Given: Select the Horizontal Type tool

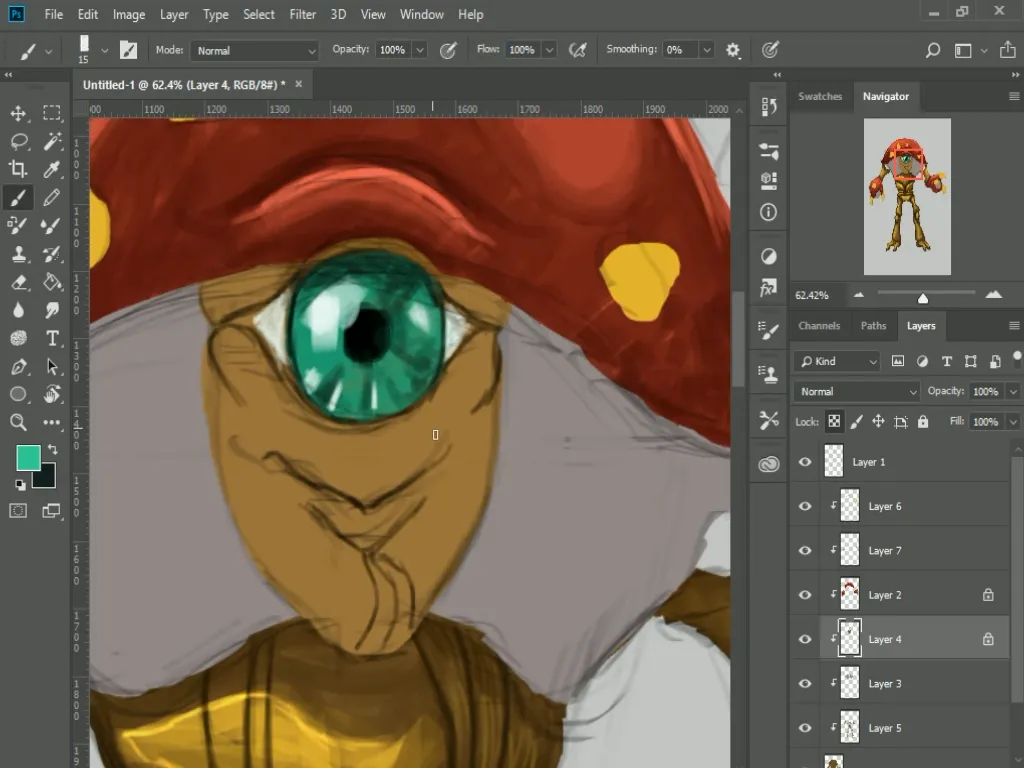Looking at the screenshot, I should [52, 338].
